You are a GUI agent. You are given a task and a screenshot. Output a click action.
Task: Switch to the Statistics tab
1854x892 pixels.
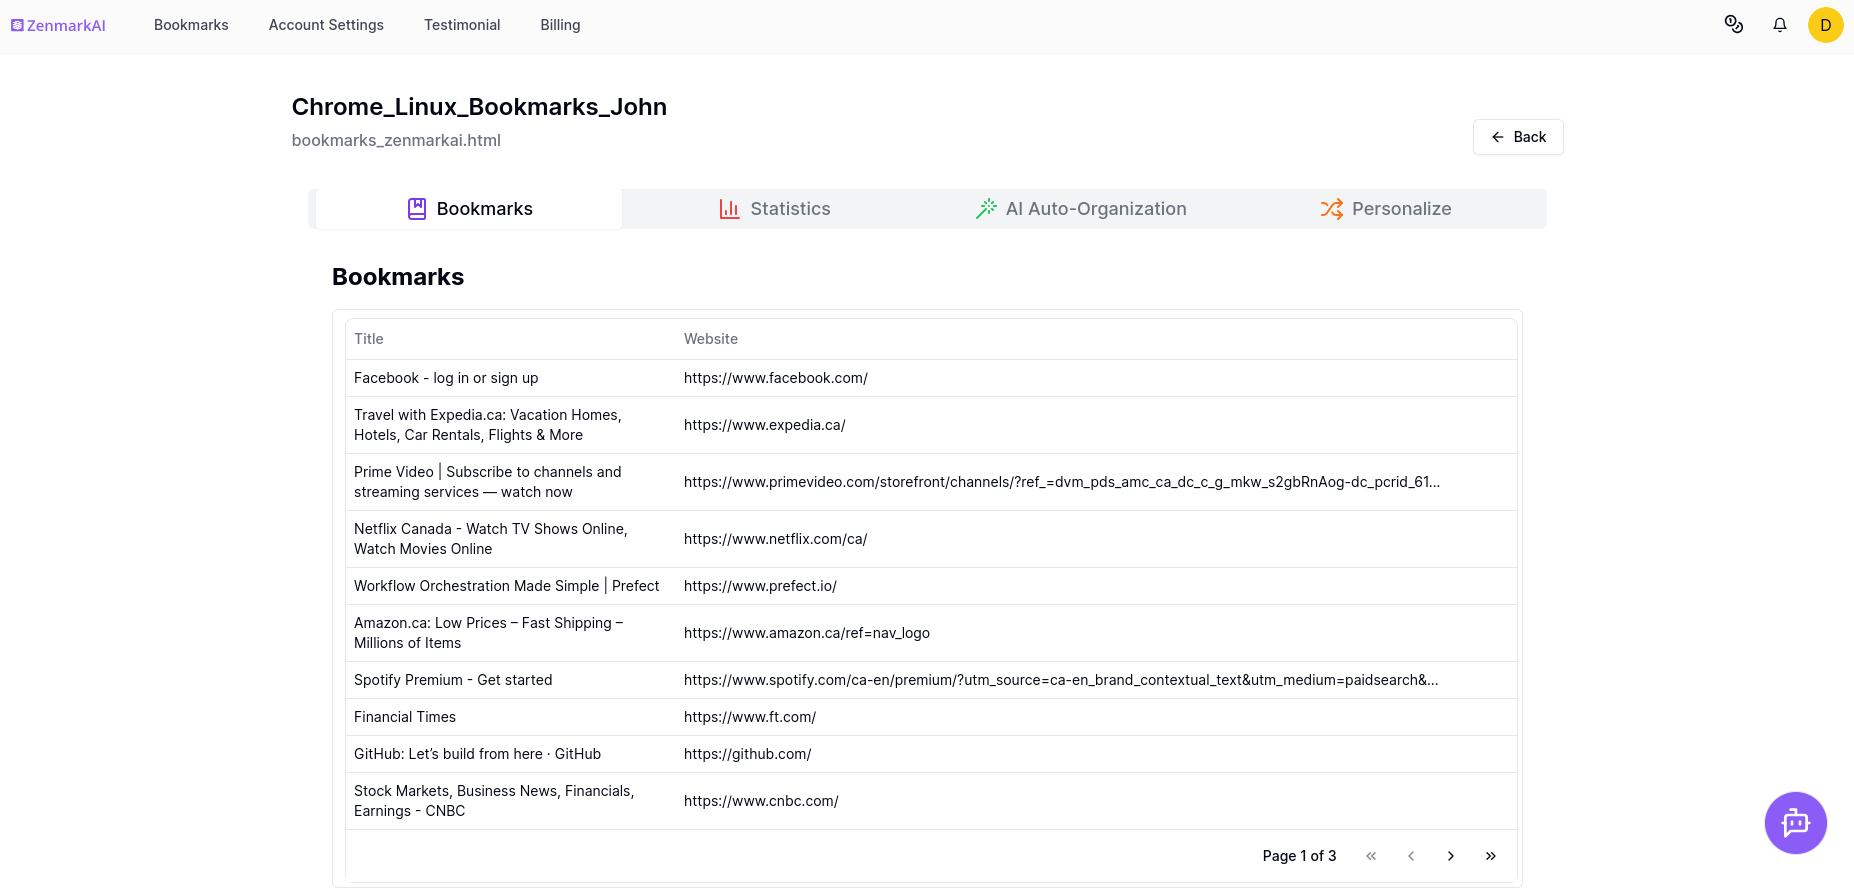(775, 209)
